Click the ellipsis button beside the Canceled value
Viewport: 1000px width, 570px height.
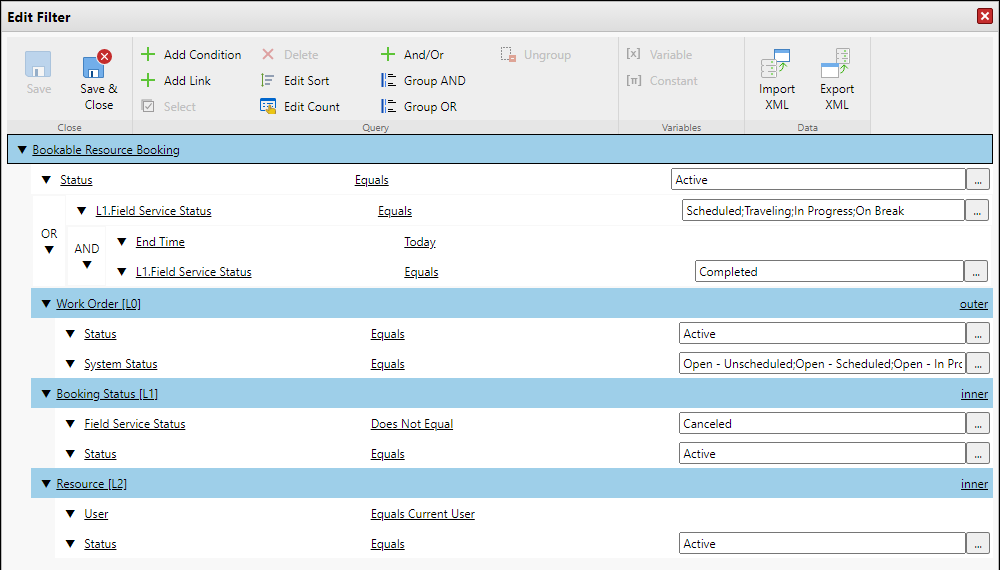coord(977,424)
